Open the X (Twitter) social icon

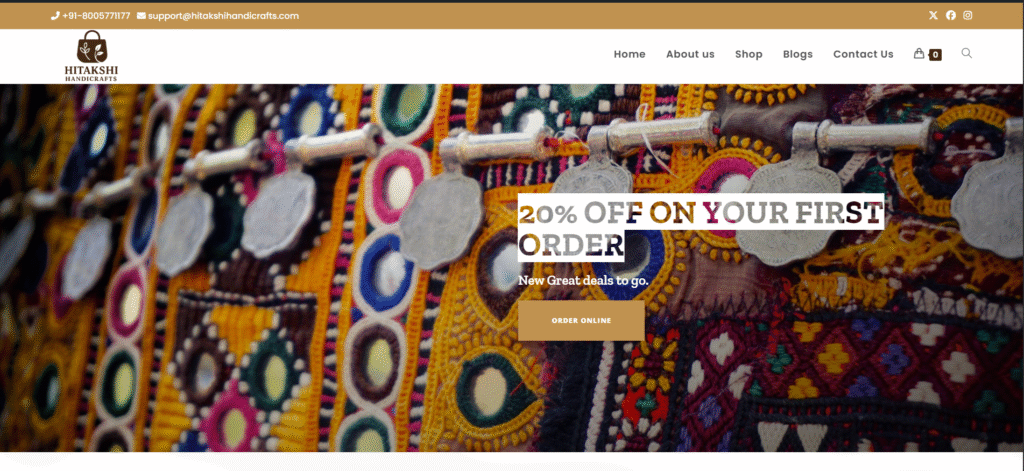(933, 16)
